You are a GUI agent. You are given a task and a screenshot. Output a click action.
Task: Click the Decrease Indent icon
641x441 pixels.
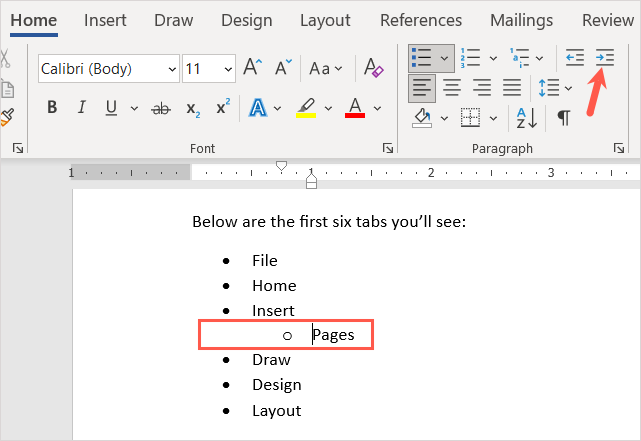pyautogui.click(x=575, y=58)
